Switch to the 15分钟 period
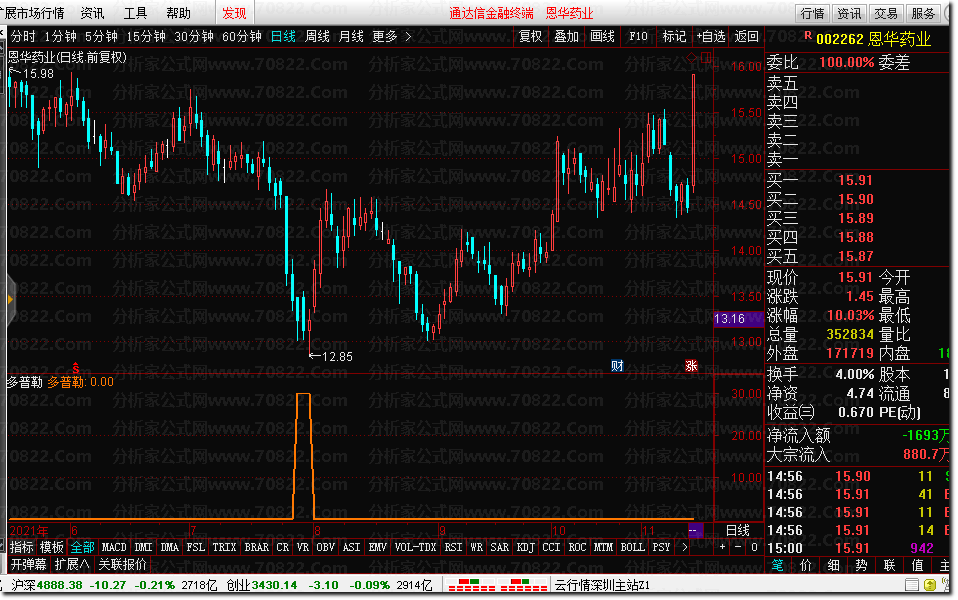The image size is (958, 600). [146, 37]
